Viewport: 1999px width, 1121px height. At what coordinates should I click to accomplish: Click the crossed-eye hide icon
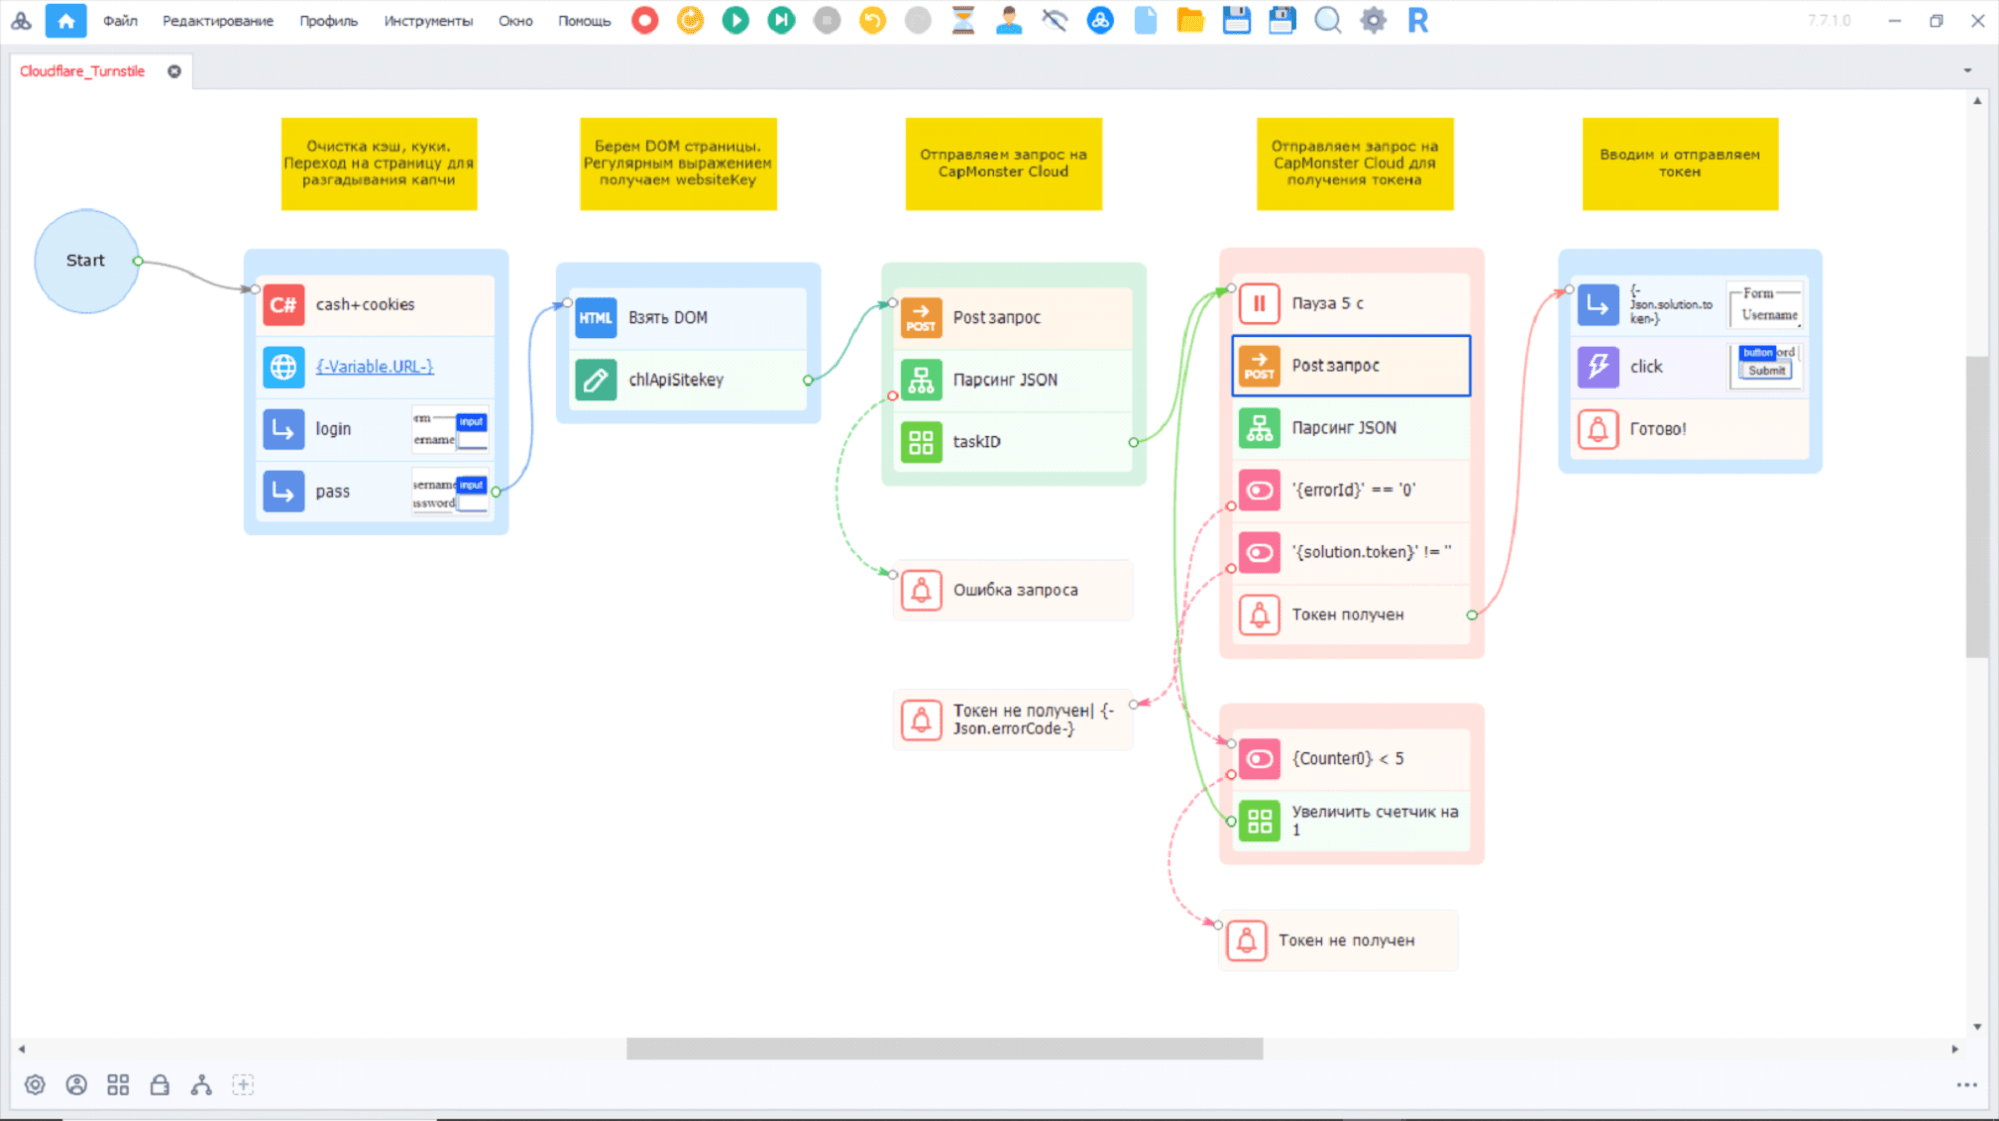tap(1054, 20)
